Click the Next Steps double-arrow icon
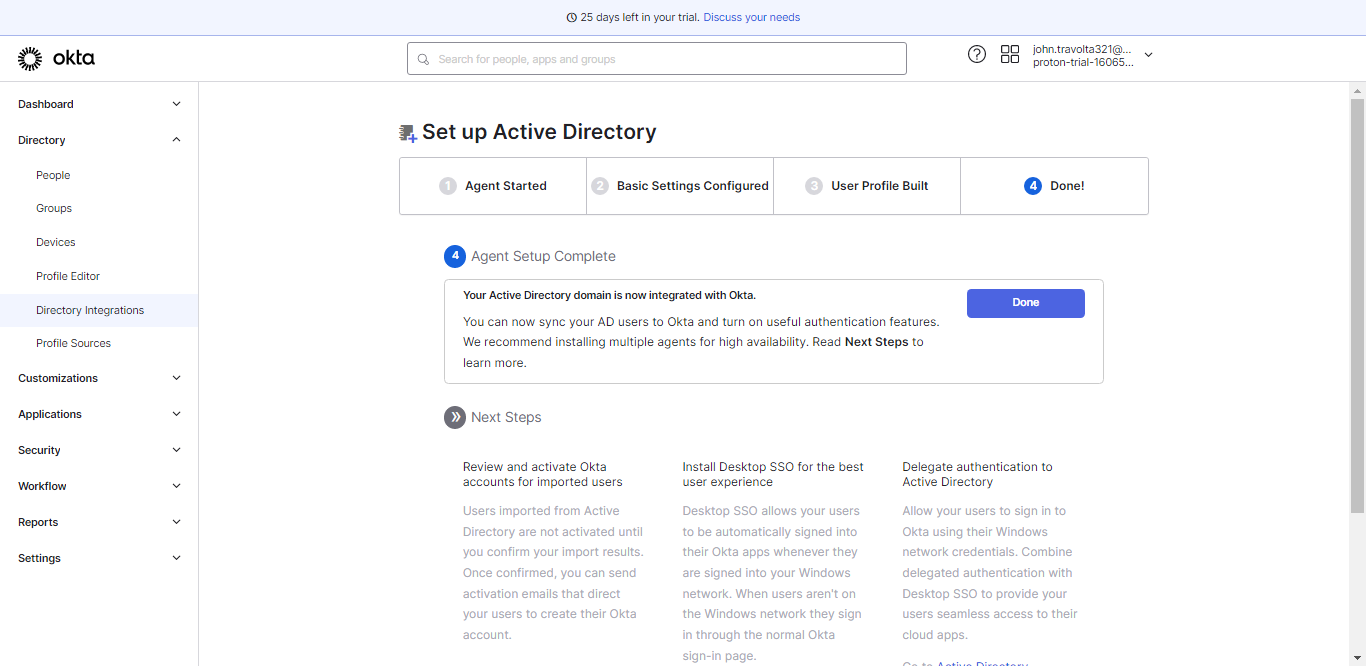The height and width of the screenshot is (666, 1366). click(x=455, y=417)
